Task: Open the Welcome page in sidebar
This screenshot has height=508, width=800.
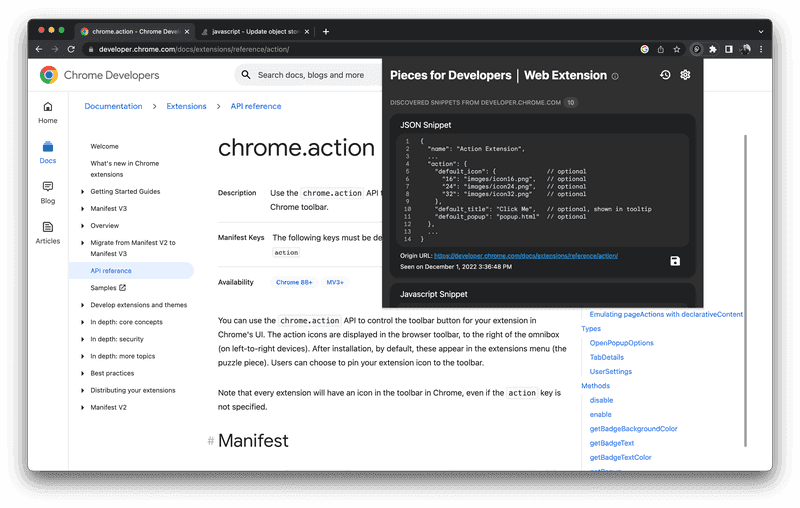Action: coord(105,146)
